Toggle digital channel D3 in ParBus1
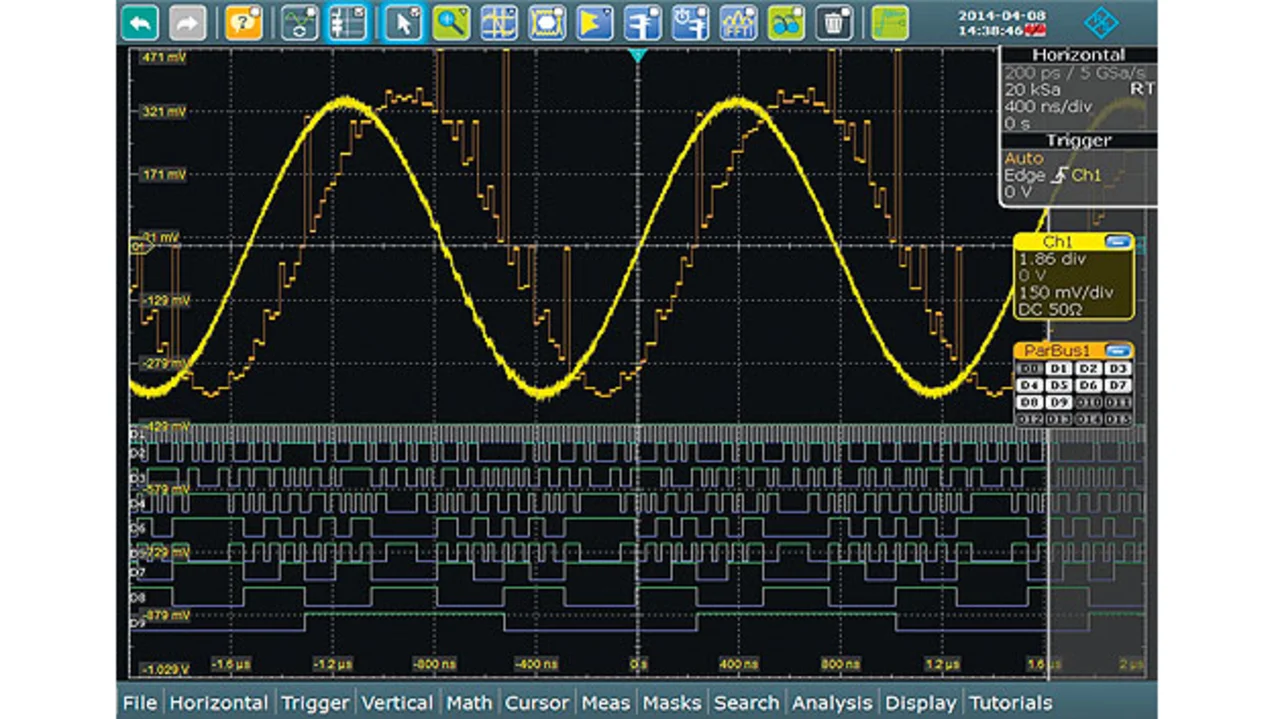Viewport: 1280px width, 719px height. click(x=1119, y=369)
